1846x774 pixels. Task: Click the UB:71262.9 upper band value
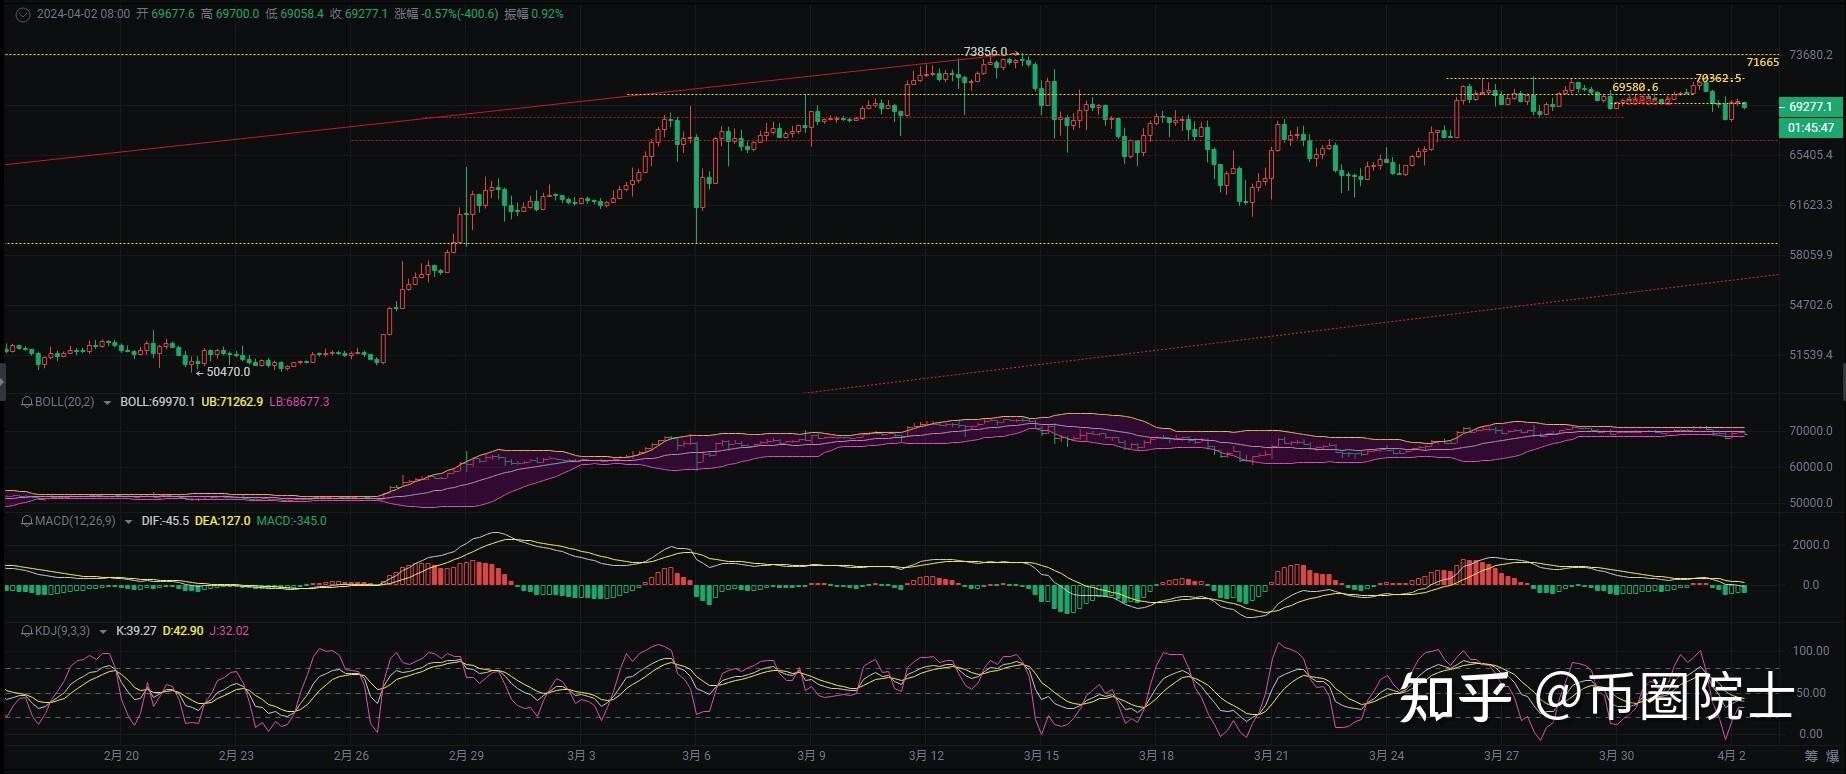pyautogui.click(x=232, y=402)
